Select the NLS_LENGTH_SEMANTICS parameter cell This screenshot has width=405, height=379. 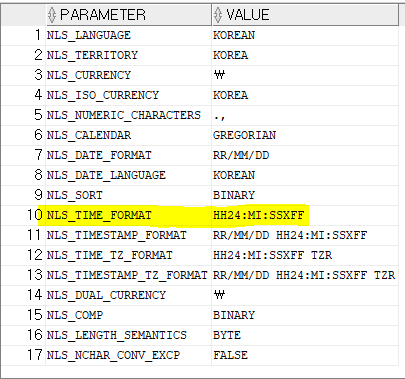pyautogui.click(x=129, y=335)
